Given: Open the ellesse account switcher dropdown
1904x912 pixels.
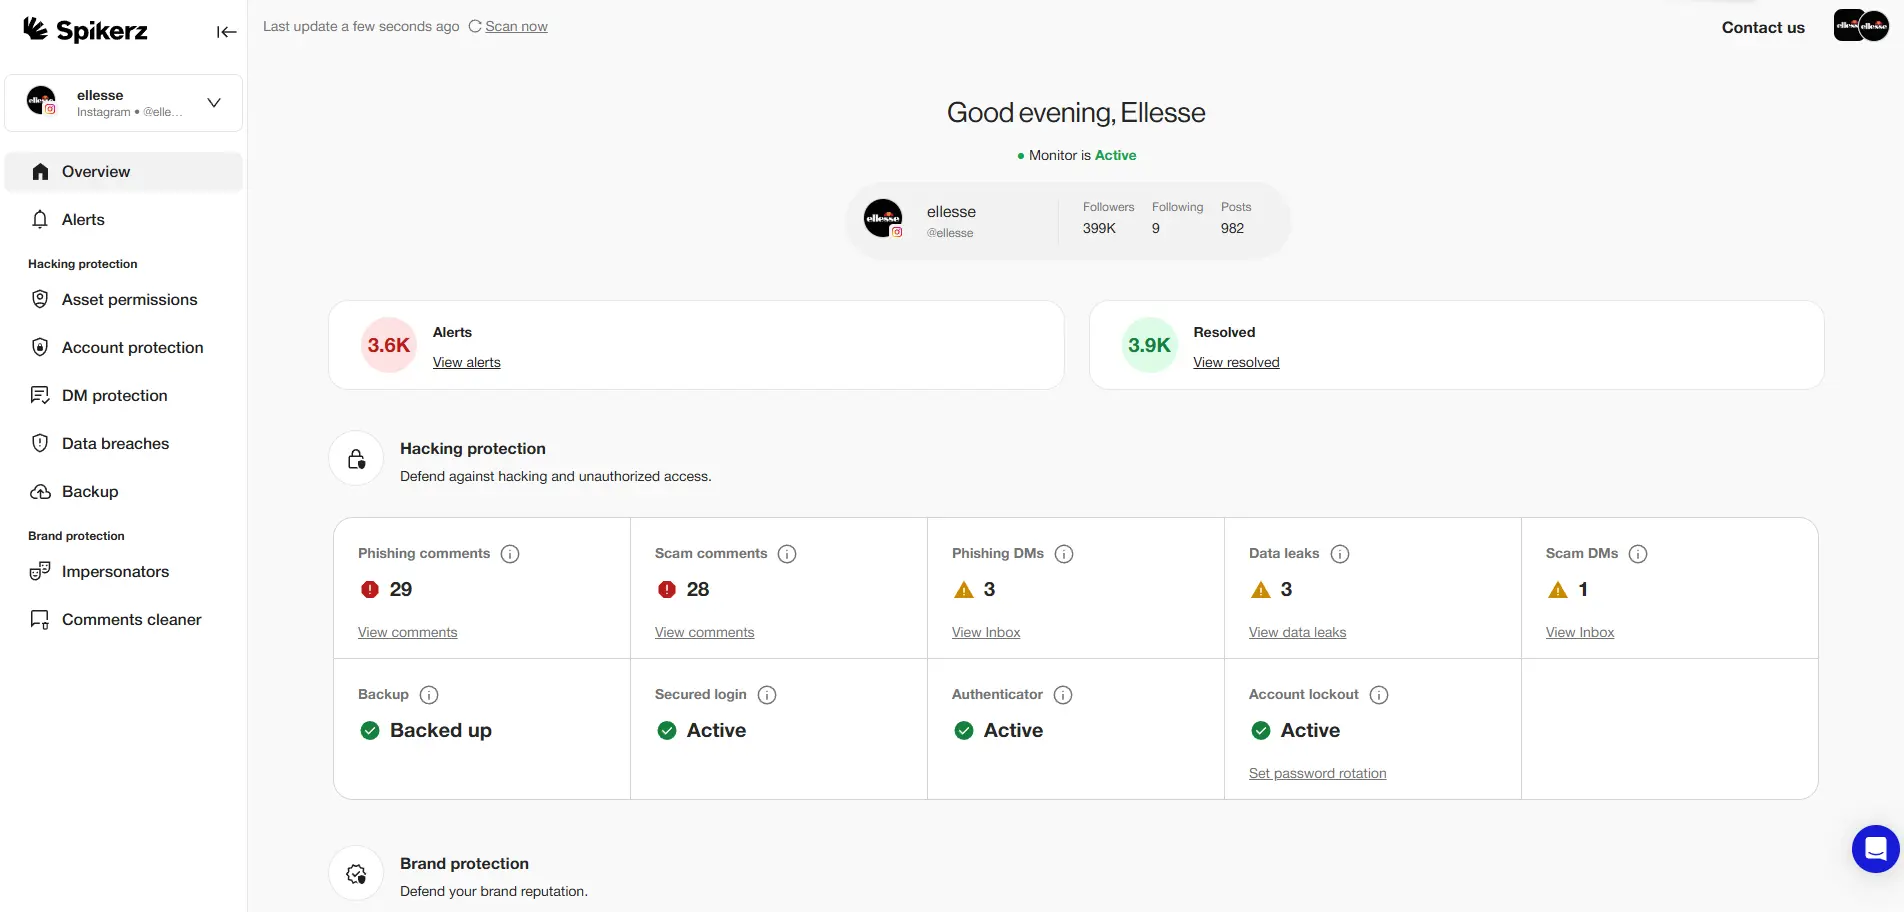Looking at the screenshot, I should (124, 103).
